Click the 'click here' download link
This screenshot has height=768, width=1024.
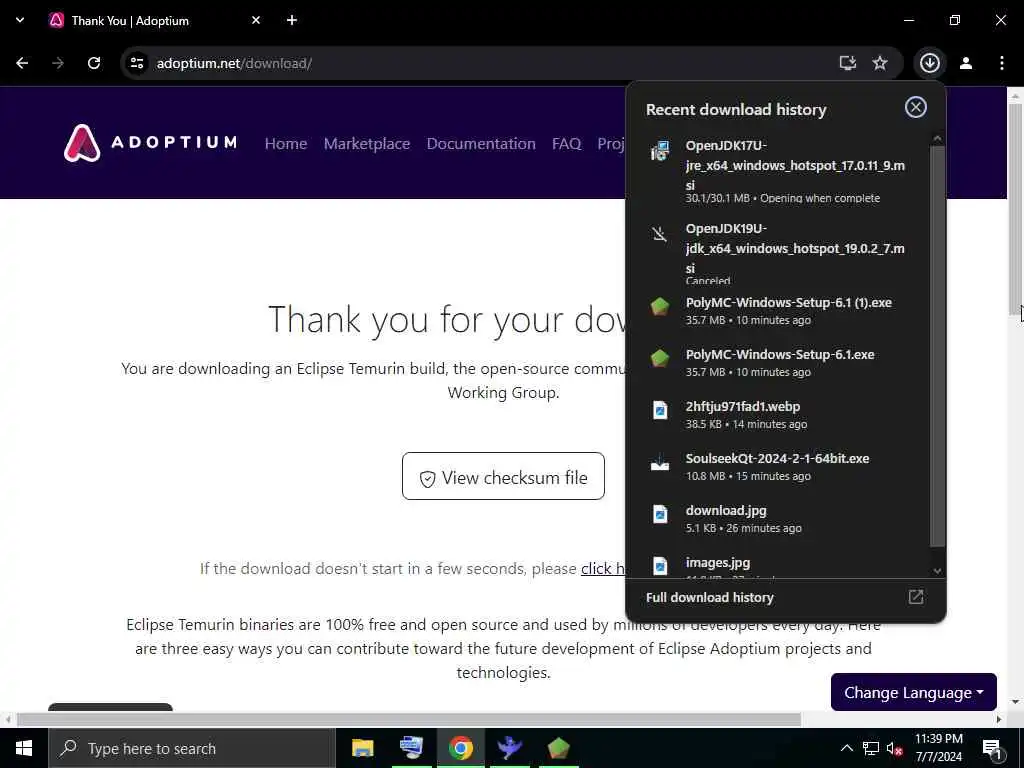pyautogui.click(x=605, y=569)
